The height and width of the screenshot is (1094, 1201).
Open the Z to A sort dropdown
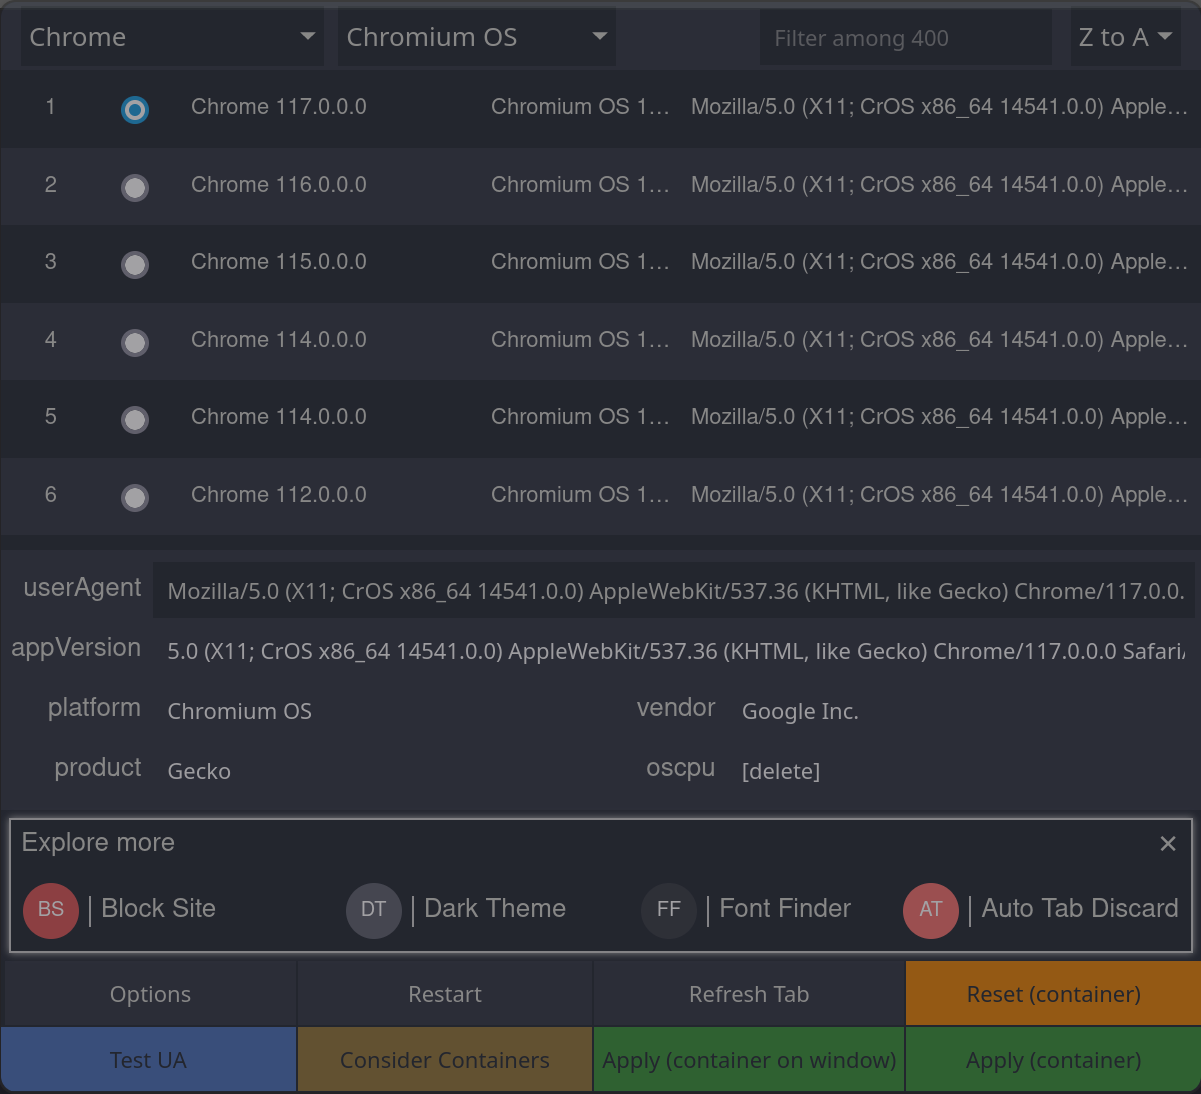tap(1125, 38)
